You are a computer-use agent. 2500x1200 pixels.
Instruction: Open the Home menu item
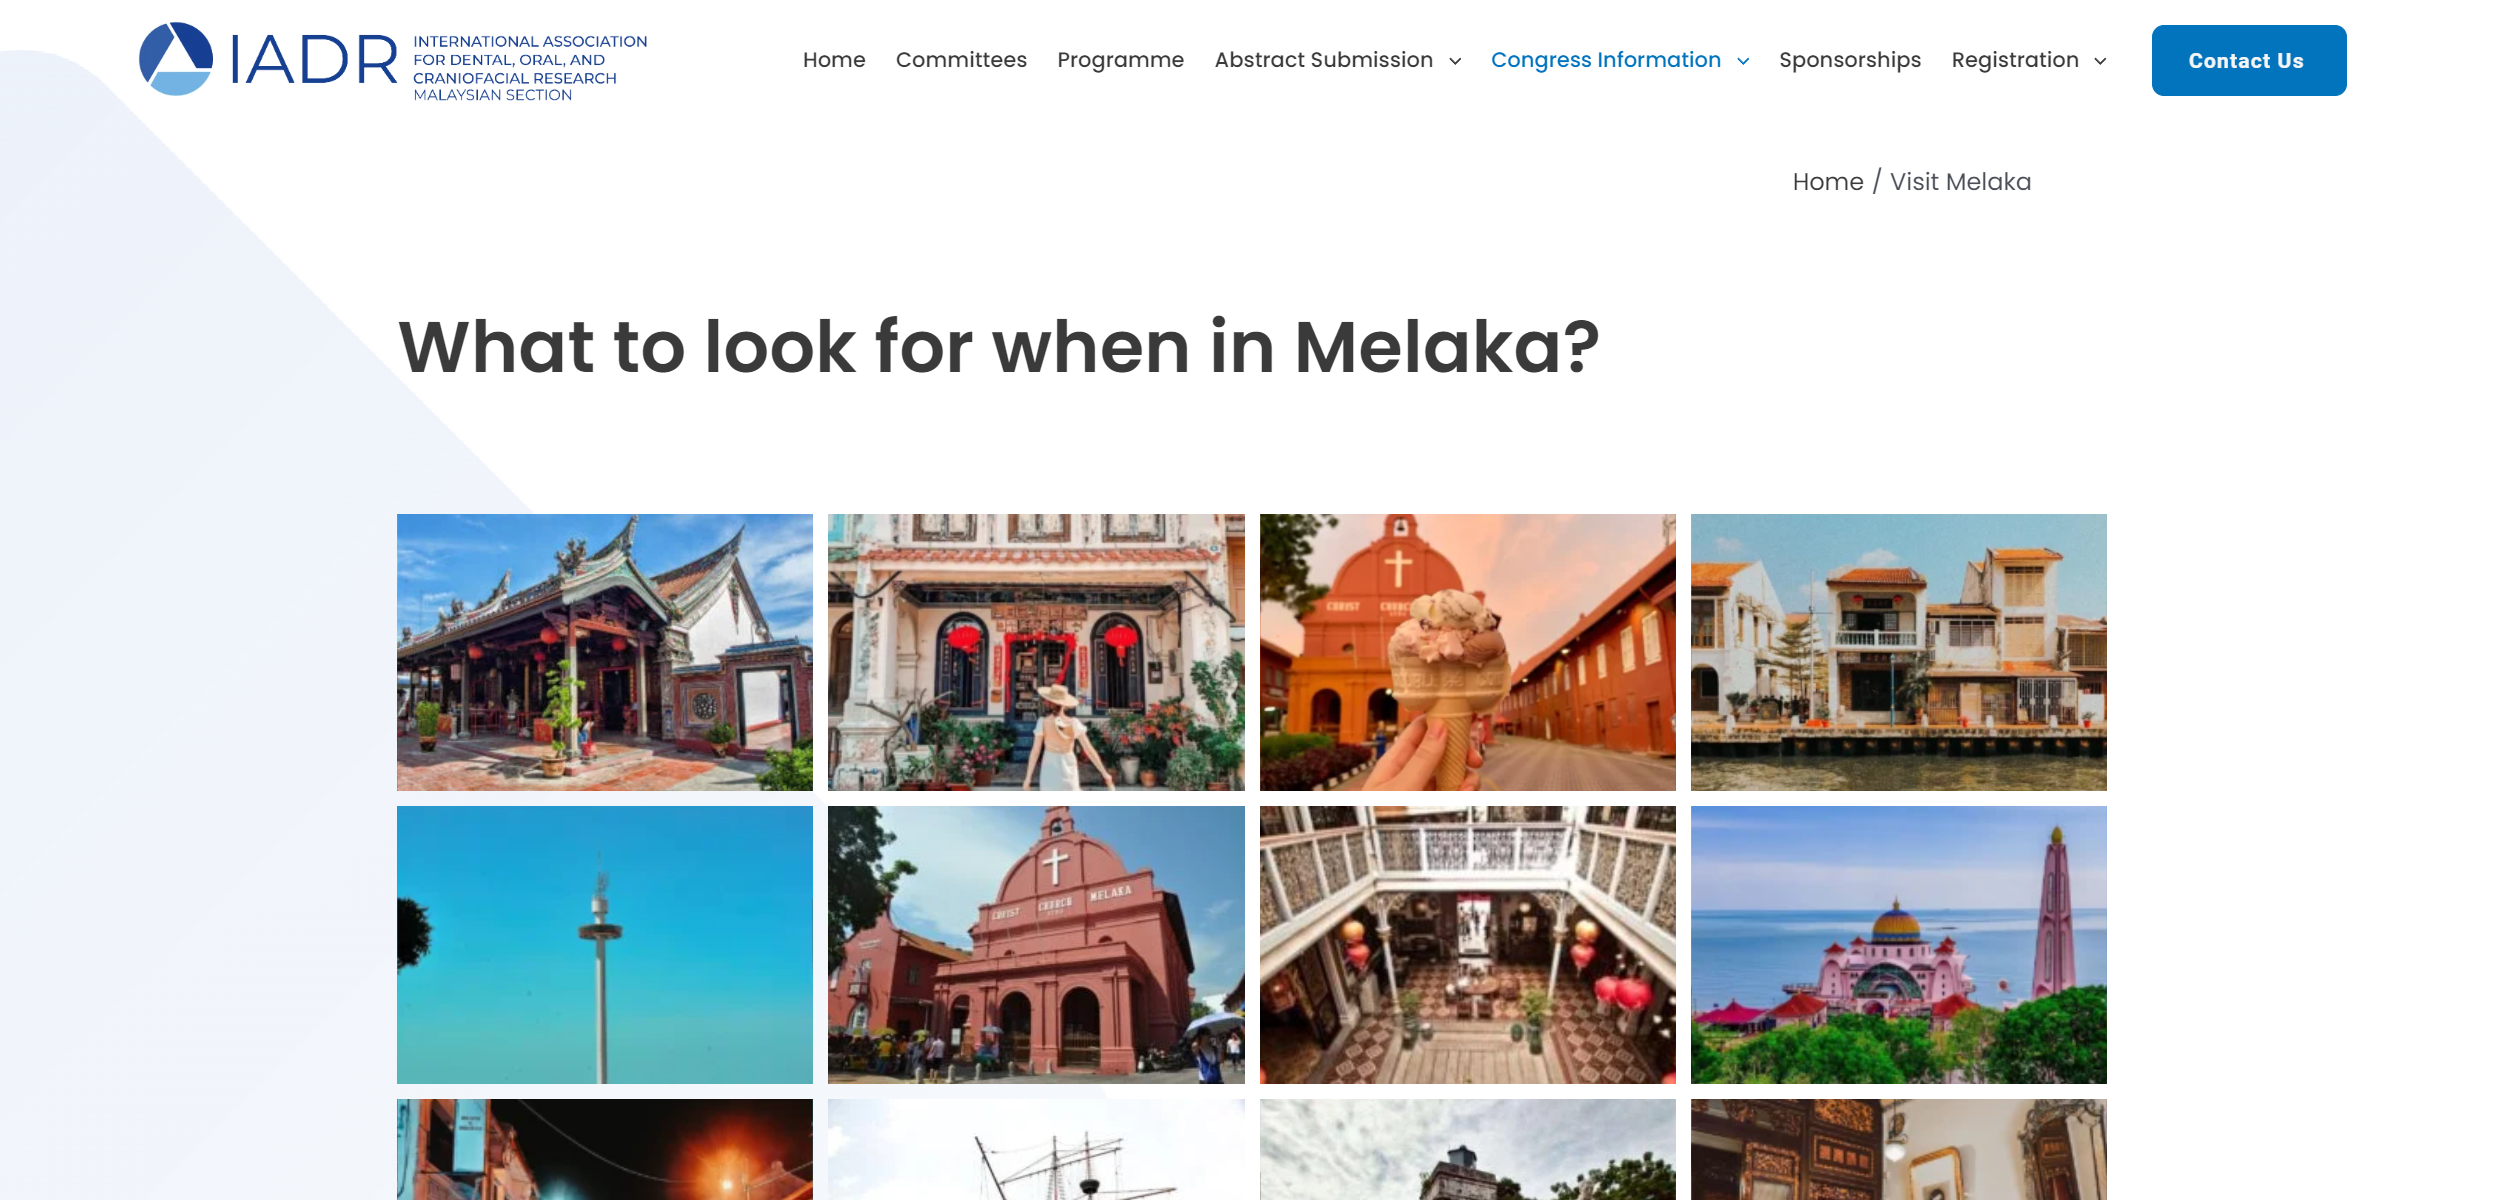click(834, 60)
